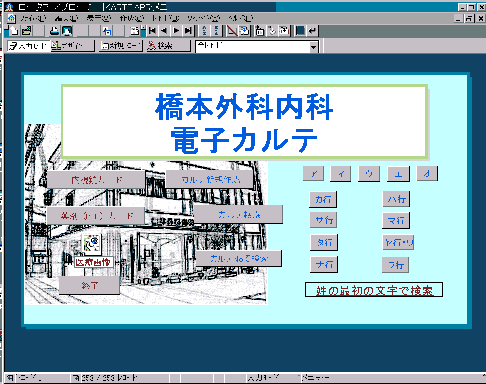Click the ウ kana search button
This screenshot has width=486, height=384.
click(x=369, y=174)
